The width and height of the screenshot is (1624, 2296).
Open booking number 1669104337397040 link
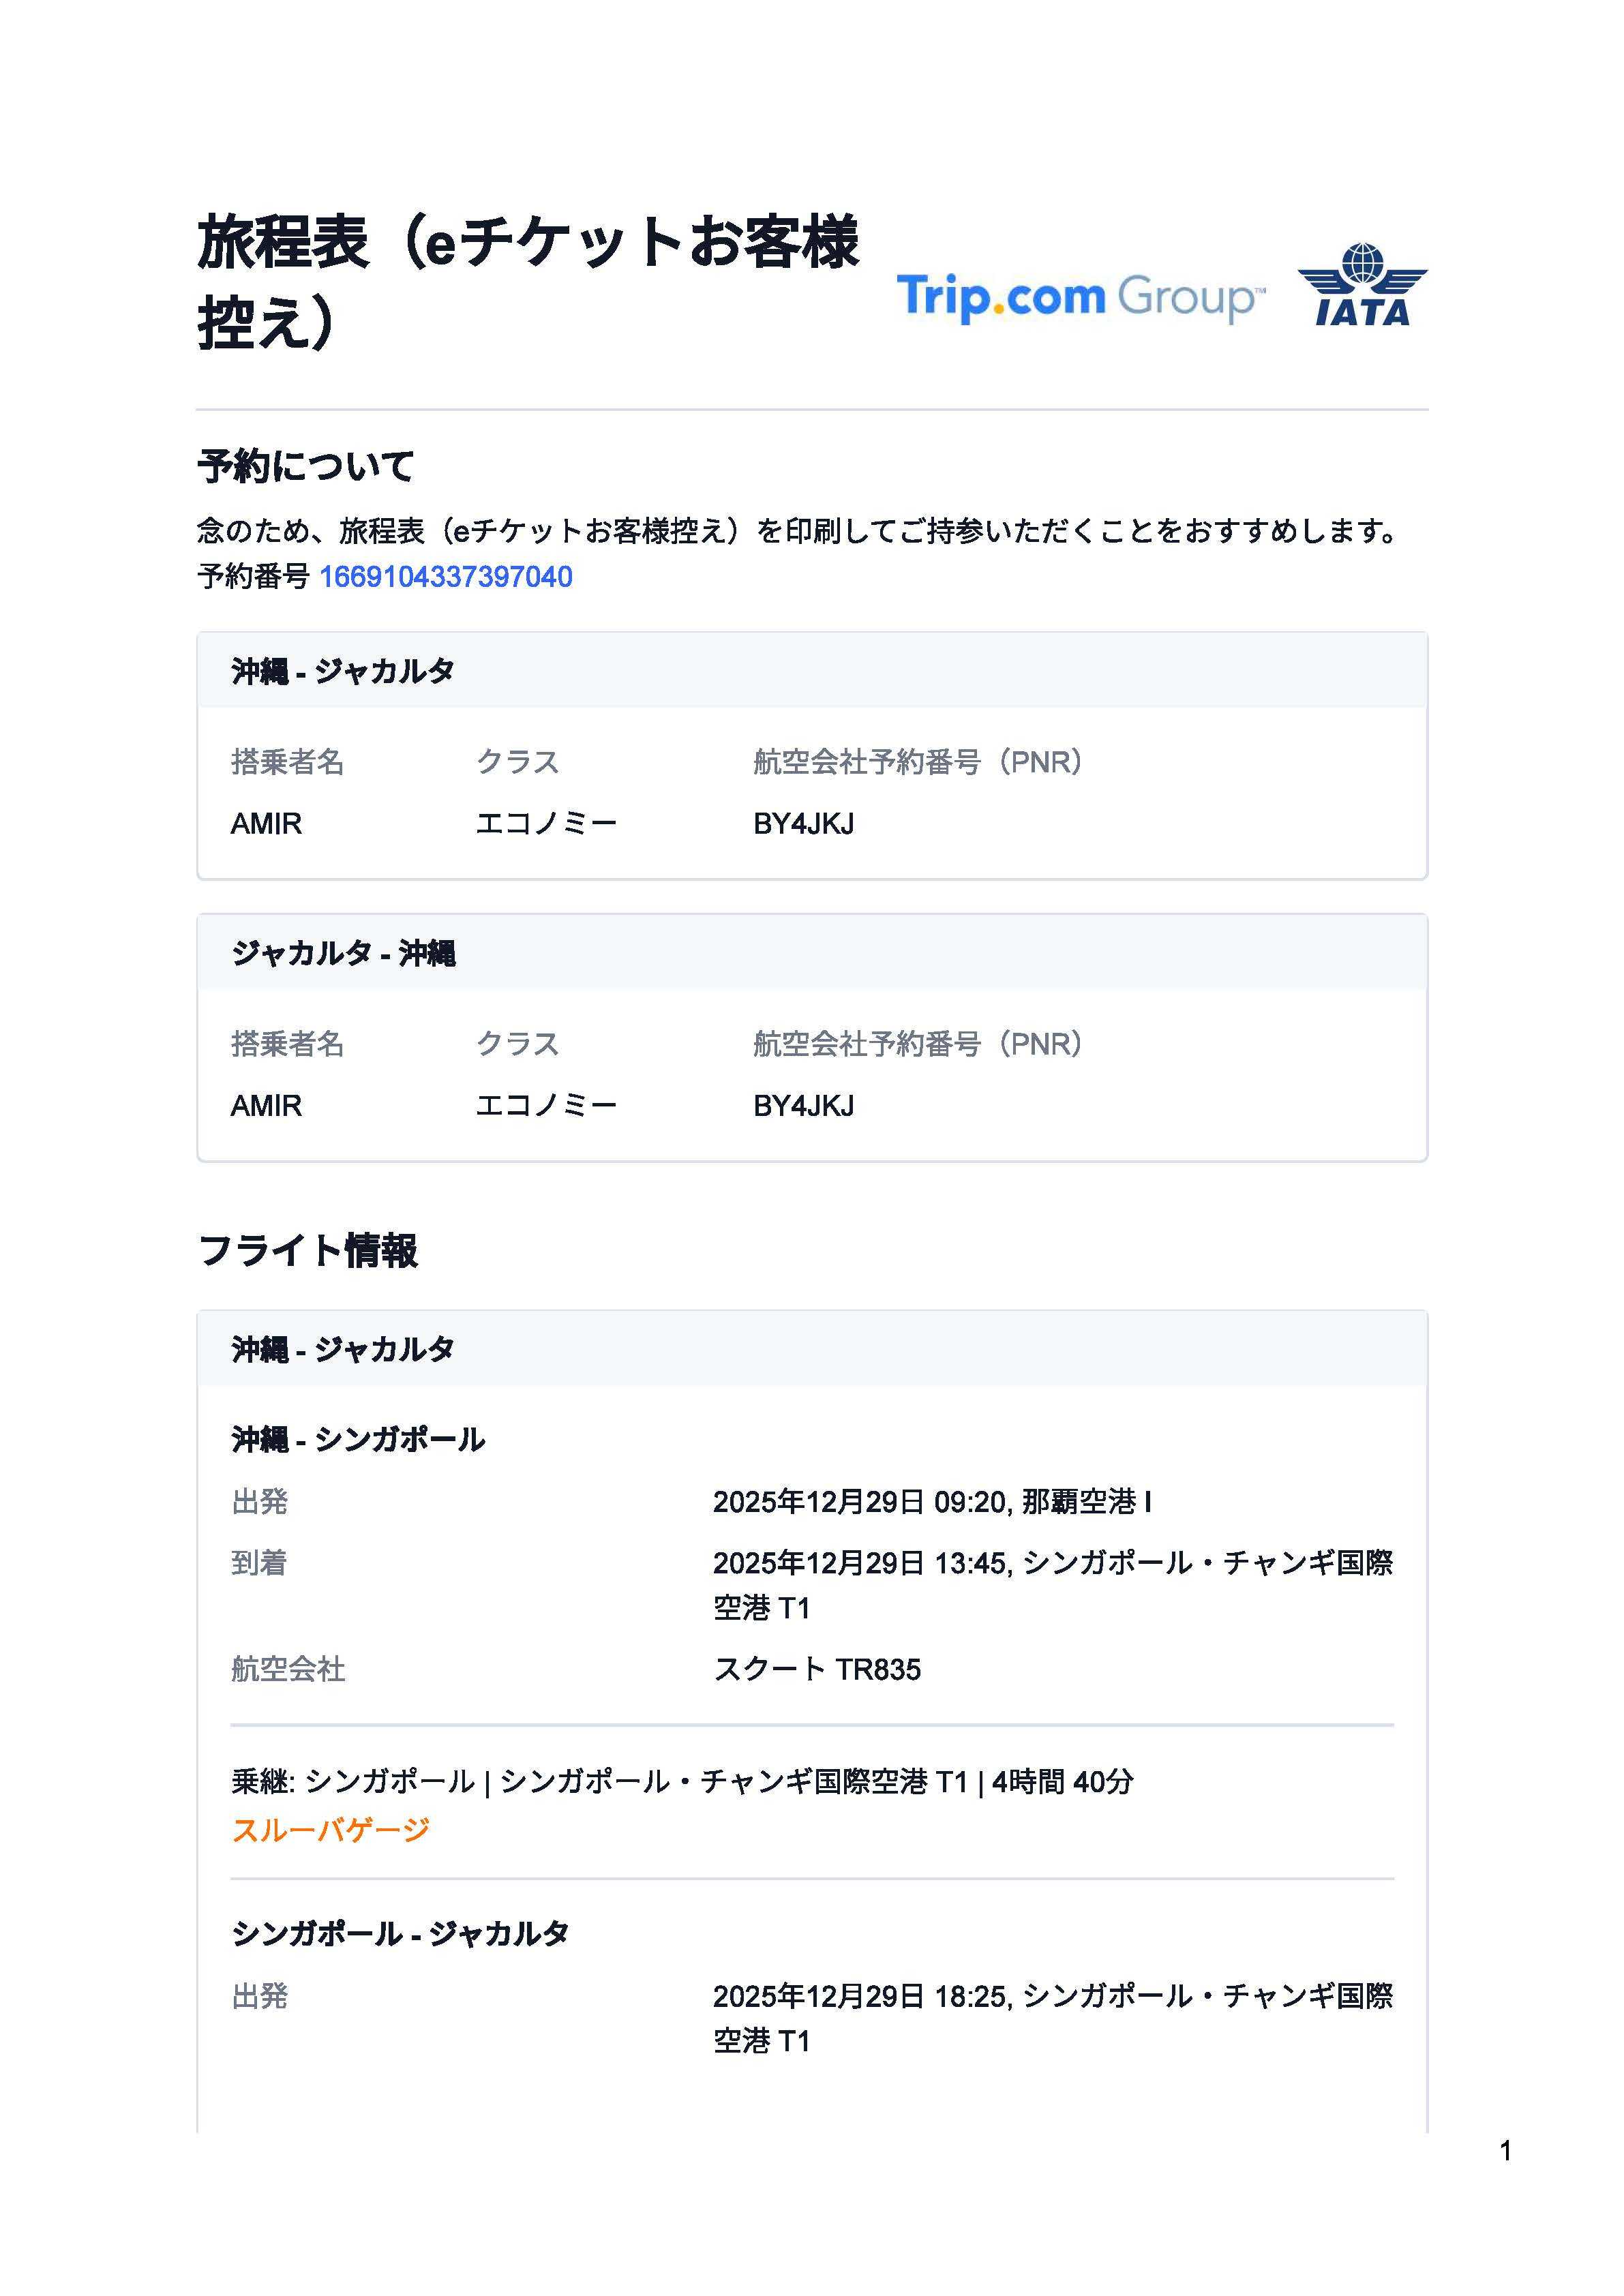point(445,577)
